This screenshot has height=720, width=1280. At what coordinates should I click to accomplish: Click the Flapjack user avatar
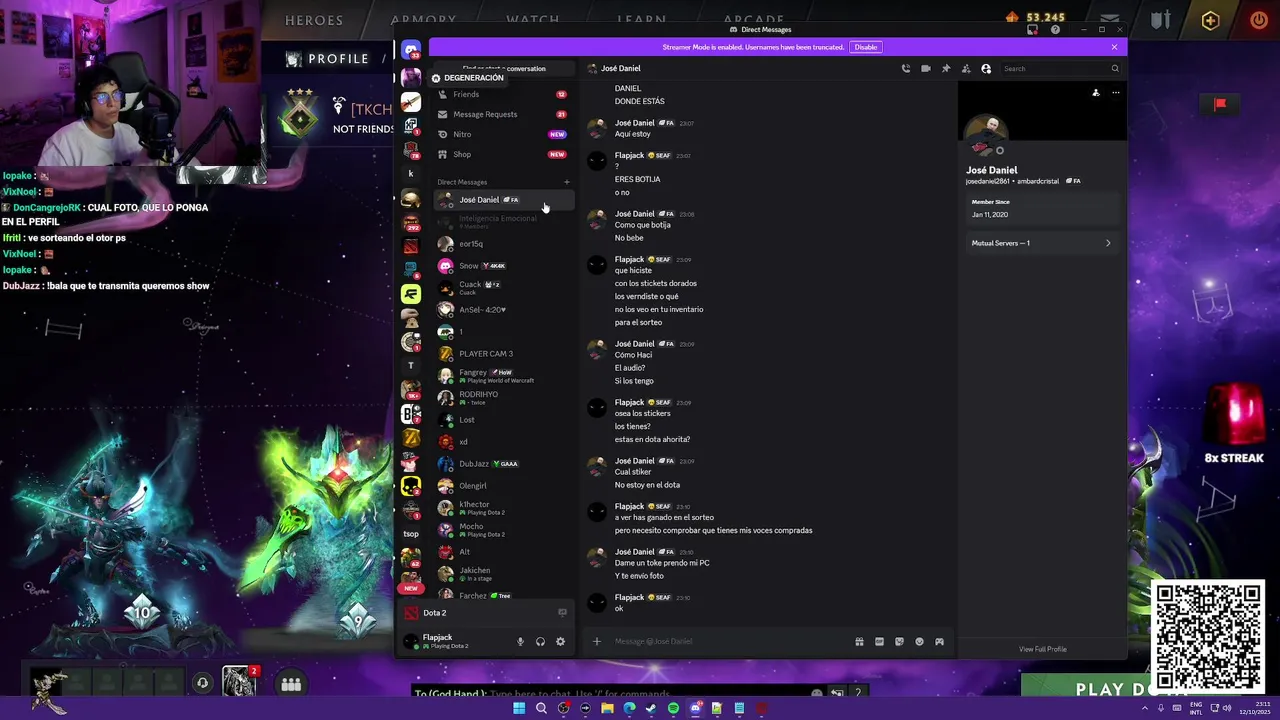click(411, 641)
